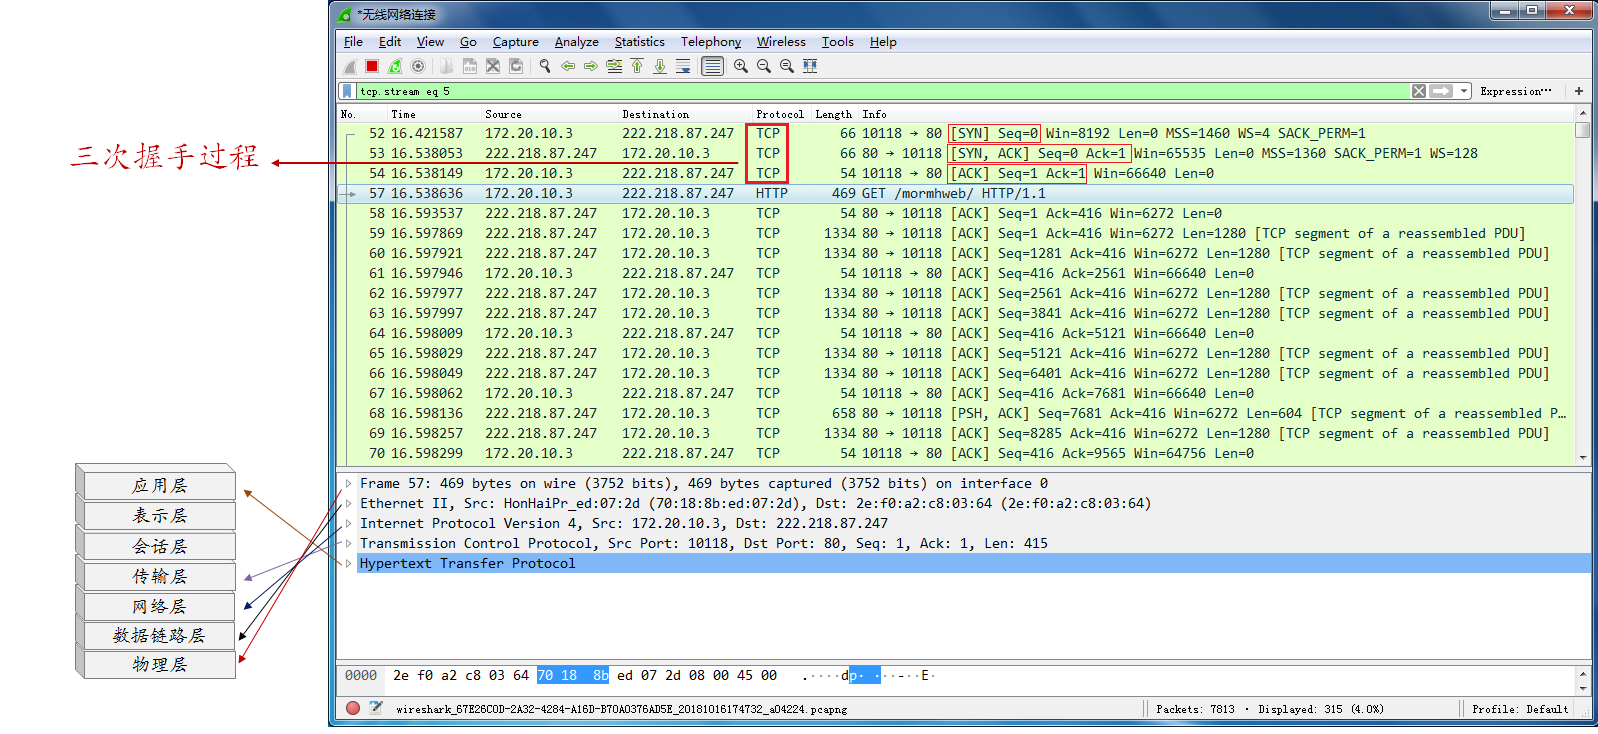Stop the running capture with red square
This screenshot has width=1598, height=734.
[372, 66]
